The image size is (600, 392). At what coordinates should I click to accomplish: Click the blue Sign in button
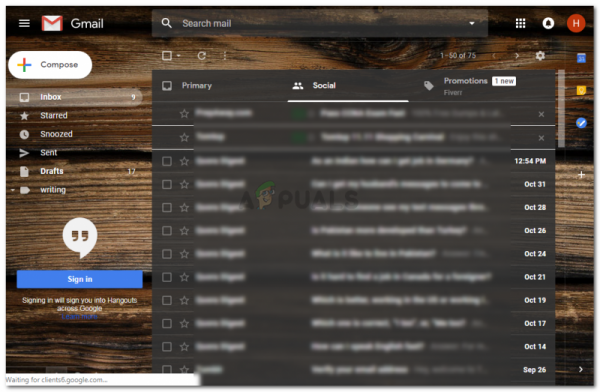click(80, 279)
